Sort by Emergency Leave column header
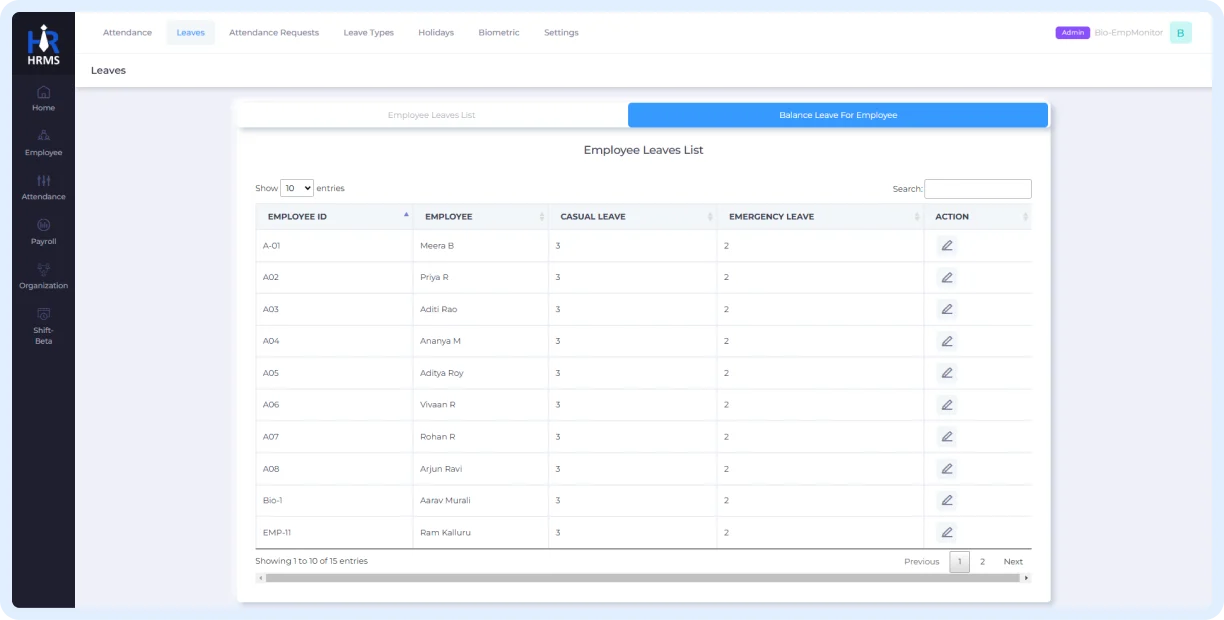This screenshot has width=1224, height=620. coord(820,217)
